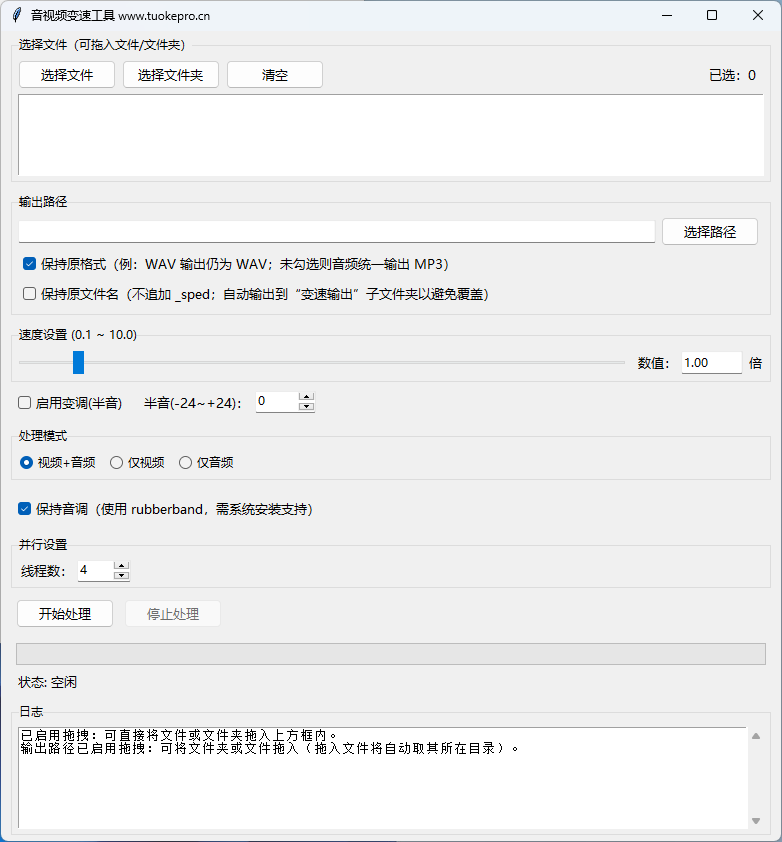Click the output path text field
The width and height of the screenshot is (782, 842).
336,232
